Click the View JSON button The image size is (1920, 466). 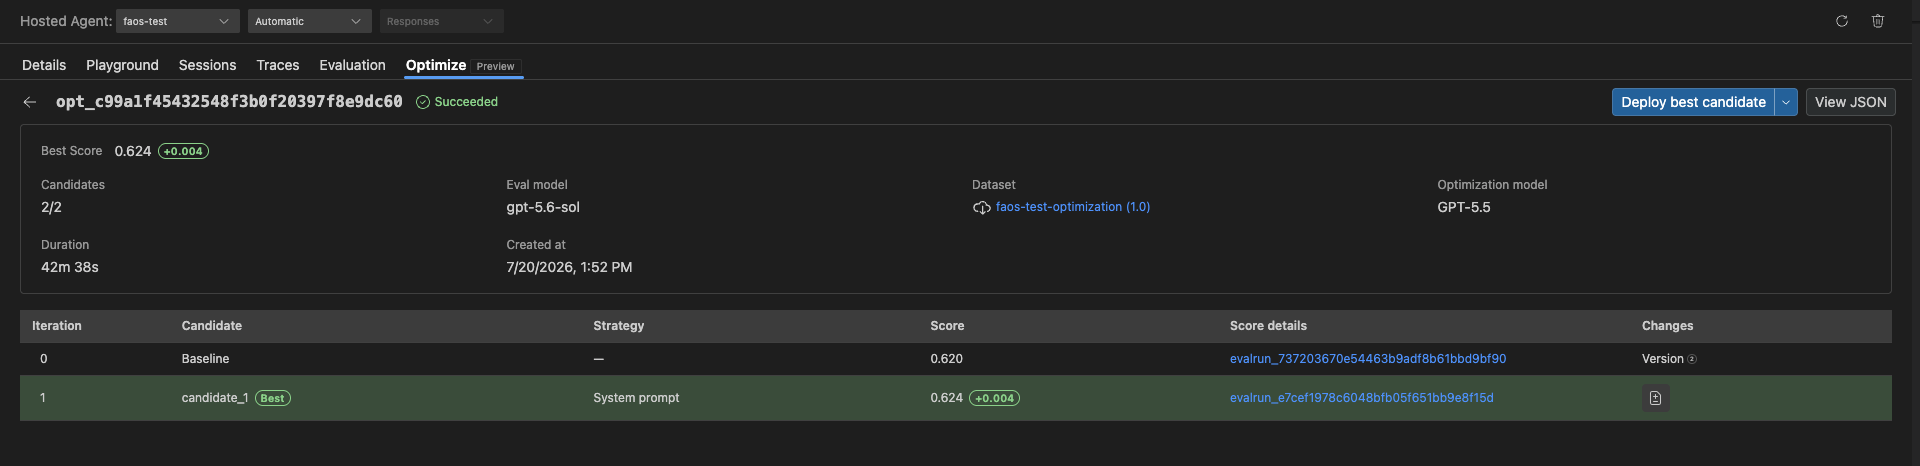tap(1850, 102)
